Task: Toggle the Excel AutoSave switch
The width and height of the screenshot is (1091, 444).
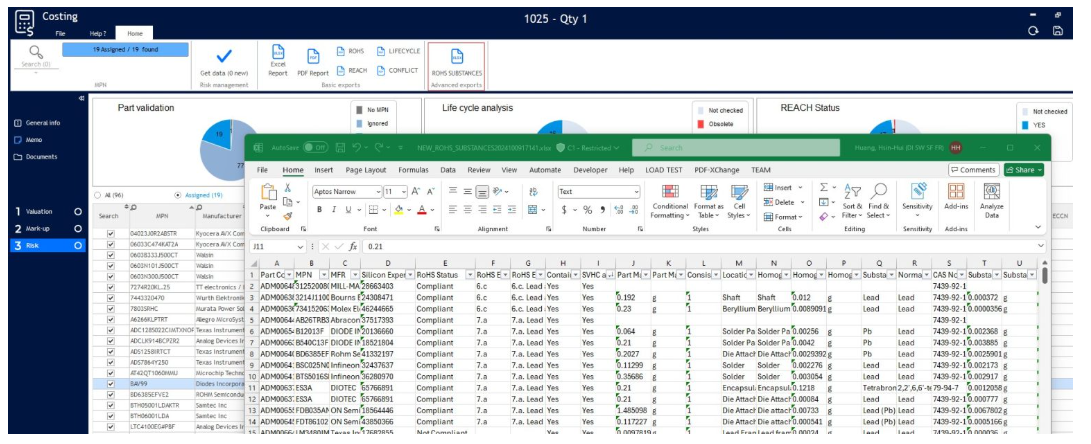Action: (x=318, y=147)
